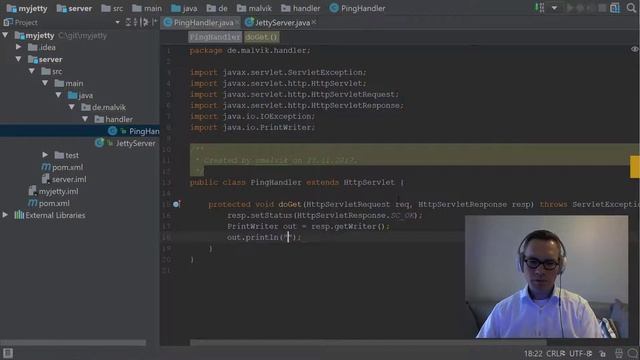The width and height of the screenshot is (640, 360).
Task: Select PingHandler class in project tree
Action: tap(134, 131)
